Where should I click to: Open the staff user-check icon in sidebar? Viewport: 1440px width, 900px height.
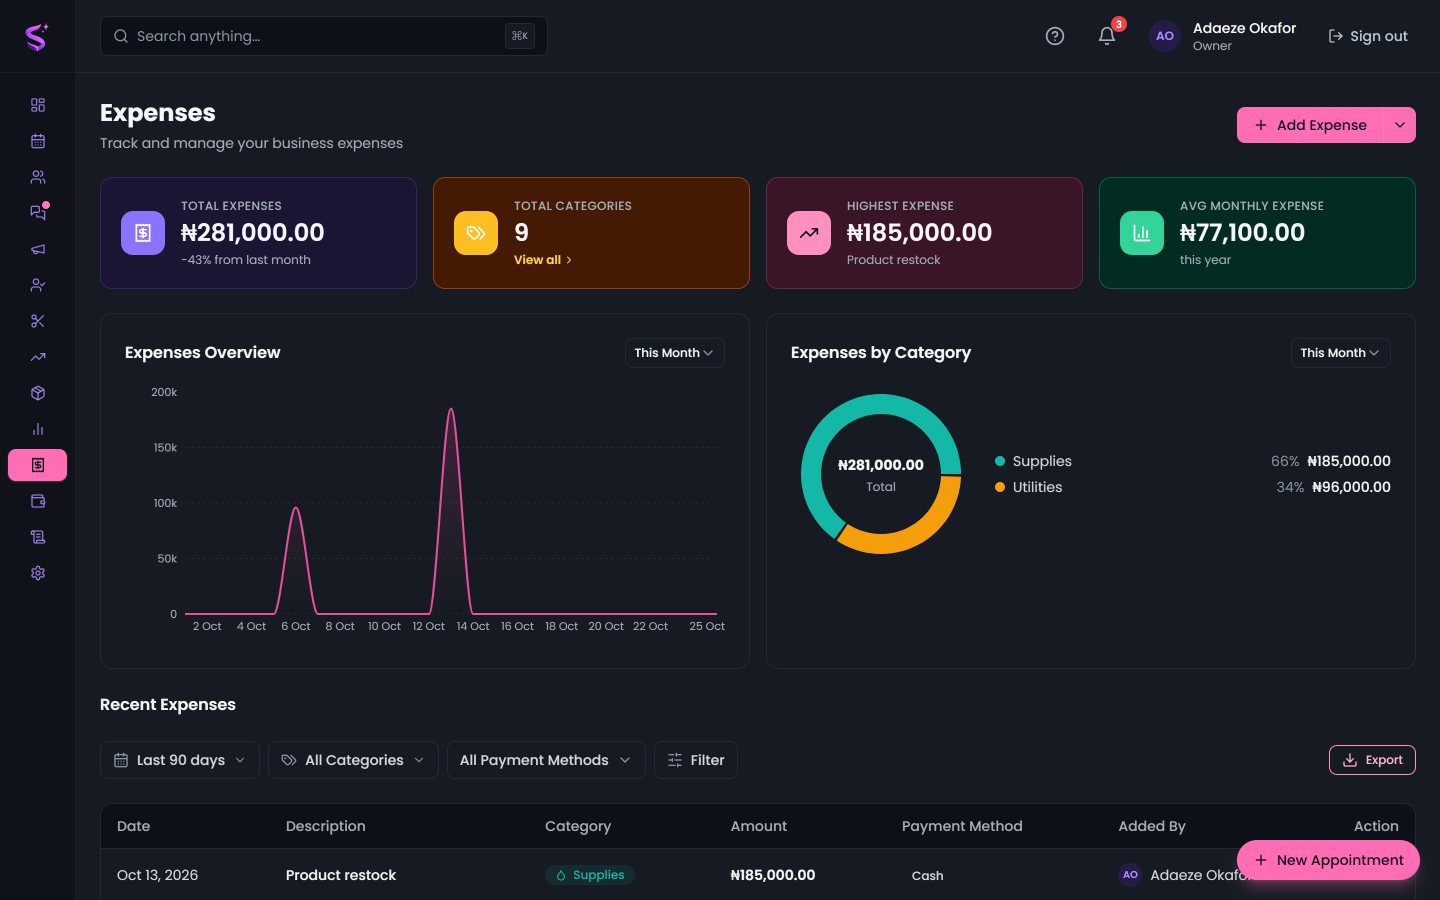38,285
